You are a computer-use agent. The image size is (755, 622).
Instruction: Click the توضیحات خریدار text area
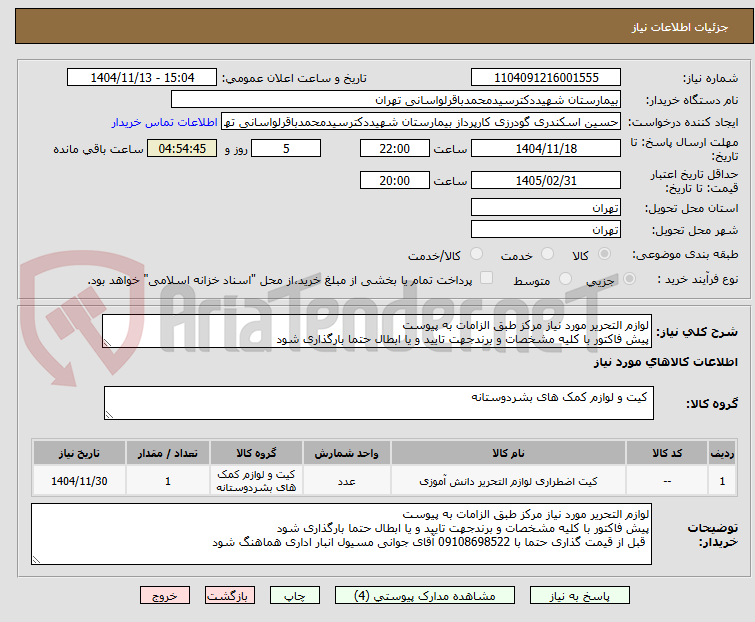pos(341,534)
